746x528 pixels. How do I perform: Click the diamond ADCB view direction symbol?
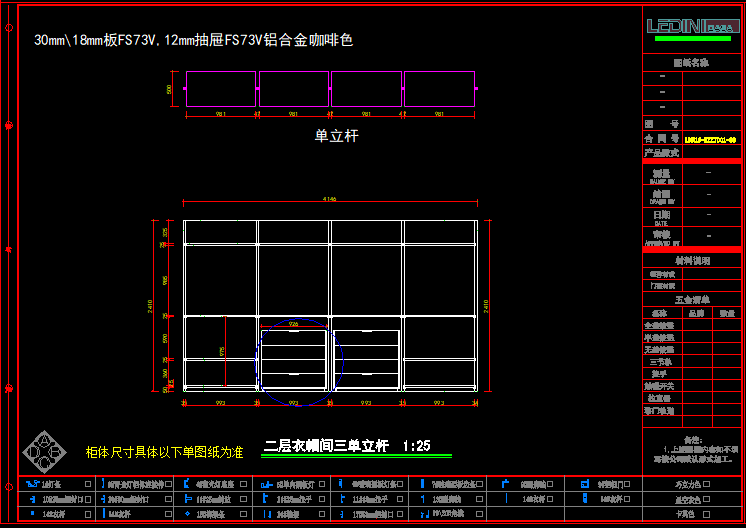(x=43, y=451)
